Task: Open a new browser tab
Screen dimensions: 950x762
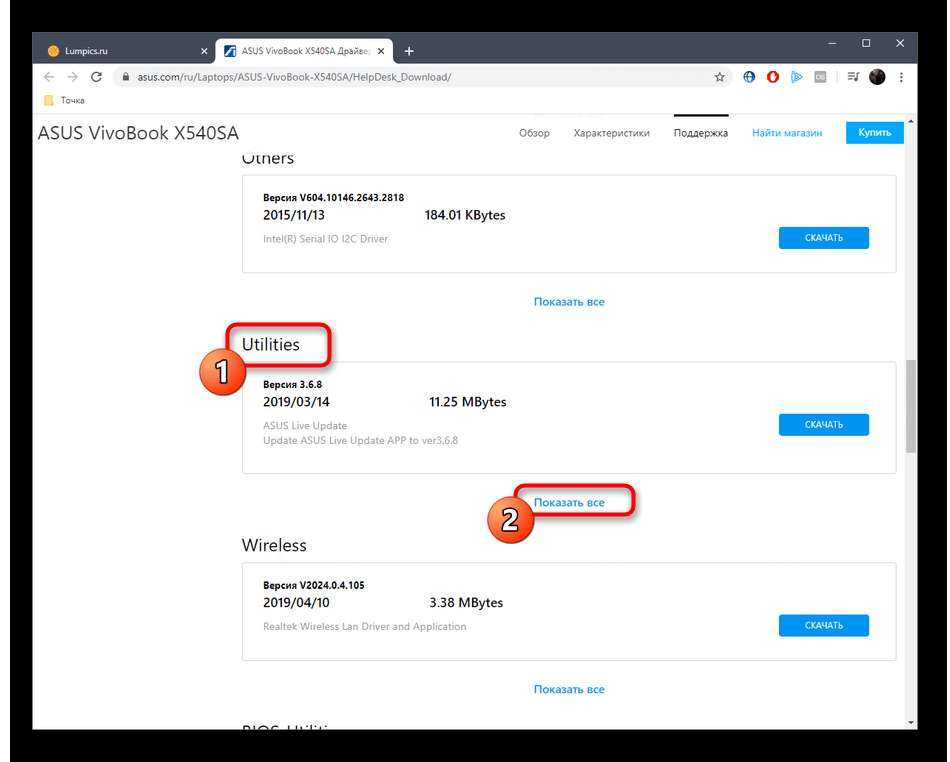Action: click(409, 51)
